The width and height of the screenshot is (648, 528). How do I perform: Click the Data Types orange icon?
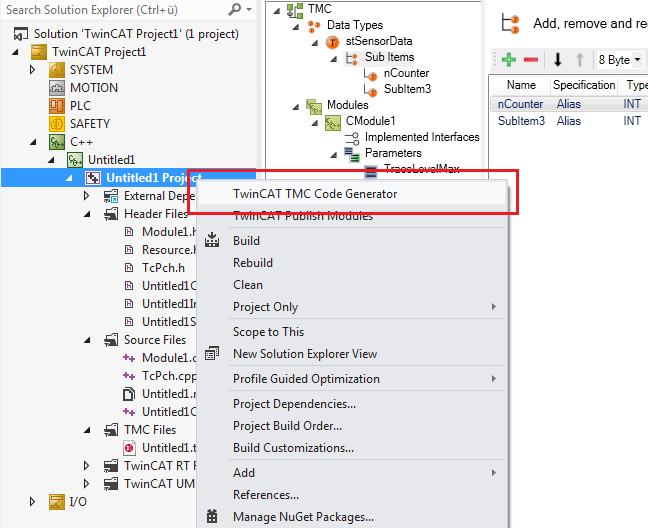314,26
